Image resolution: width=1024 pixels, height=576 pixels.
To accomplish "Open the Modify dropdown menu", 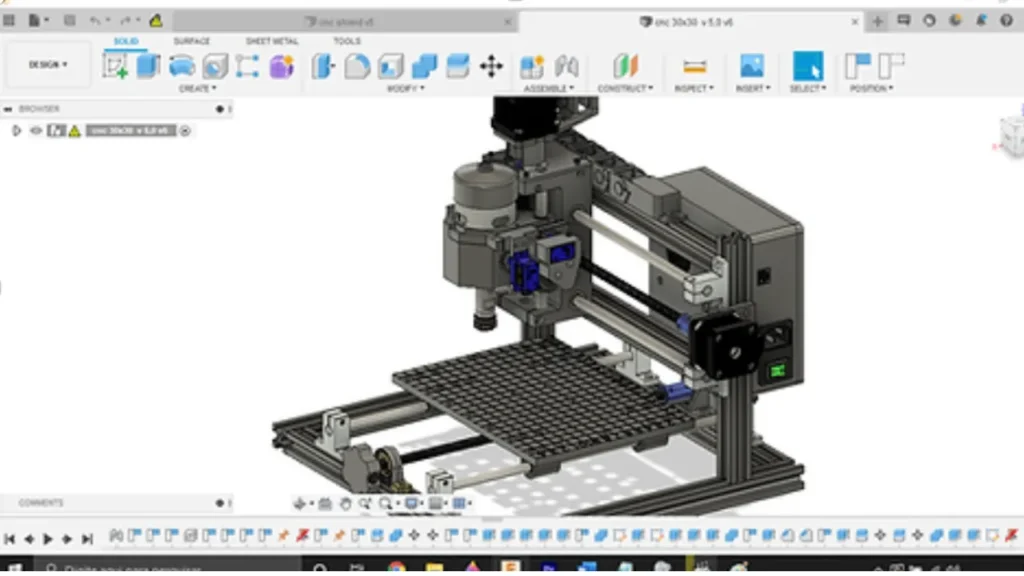I will point(405,89).
